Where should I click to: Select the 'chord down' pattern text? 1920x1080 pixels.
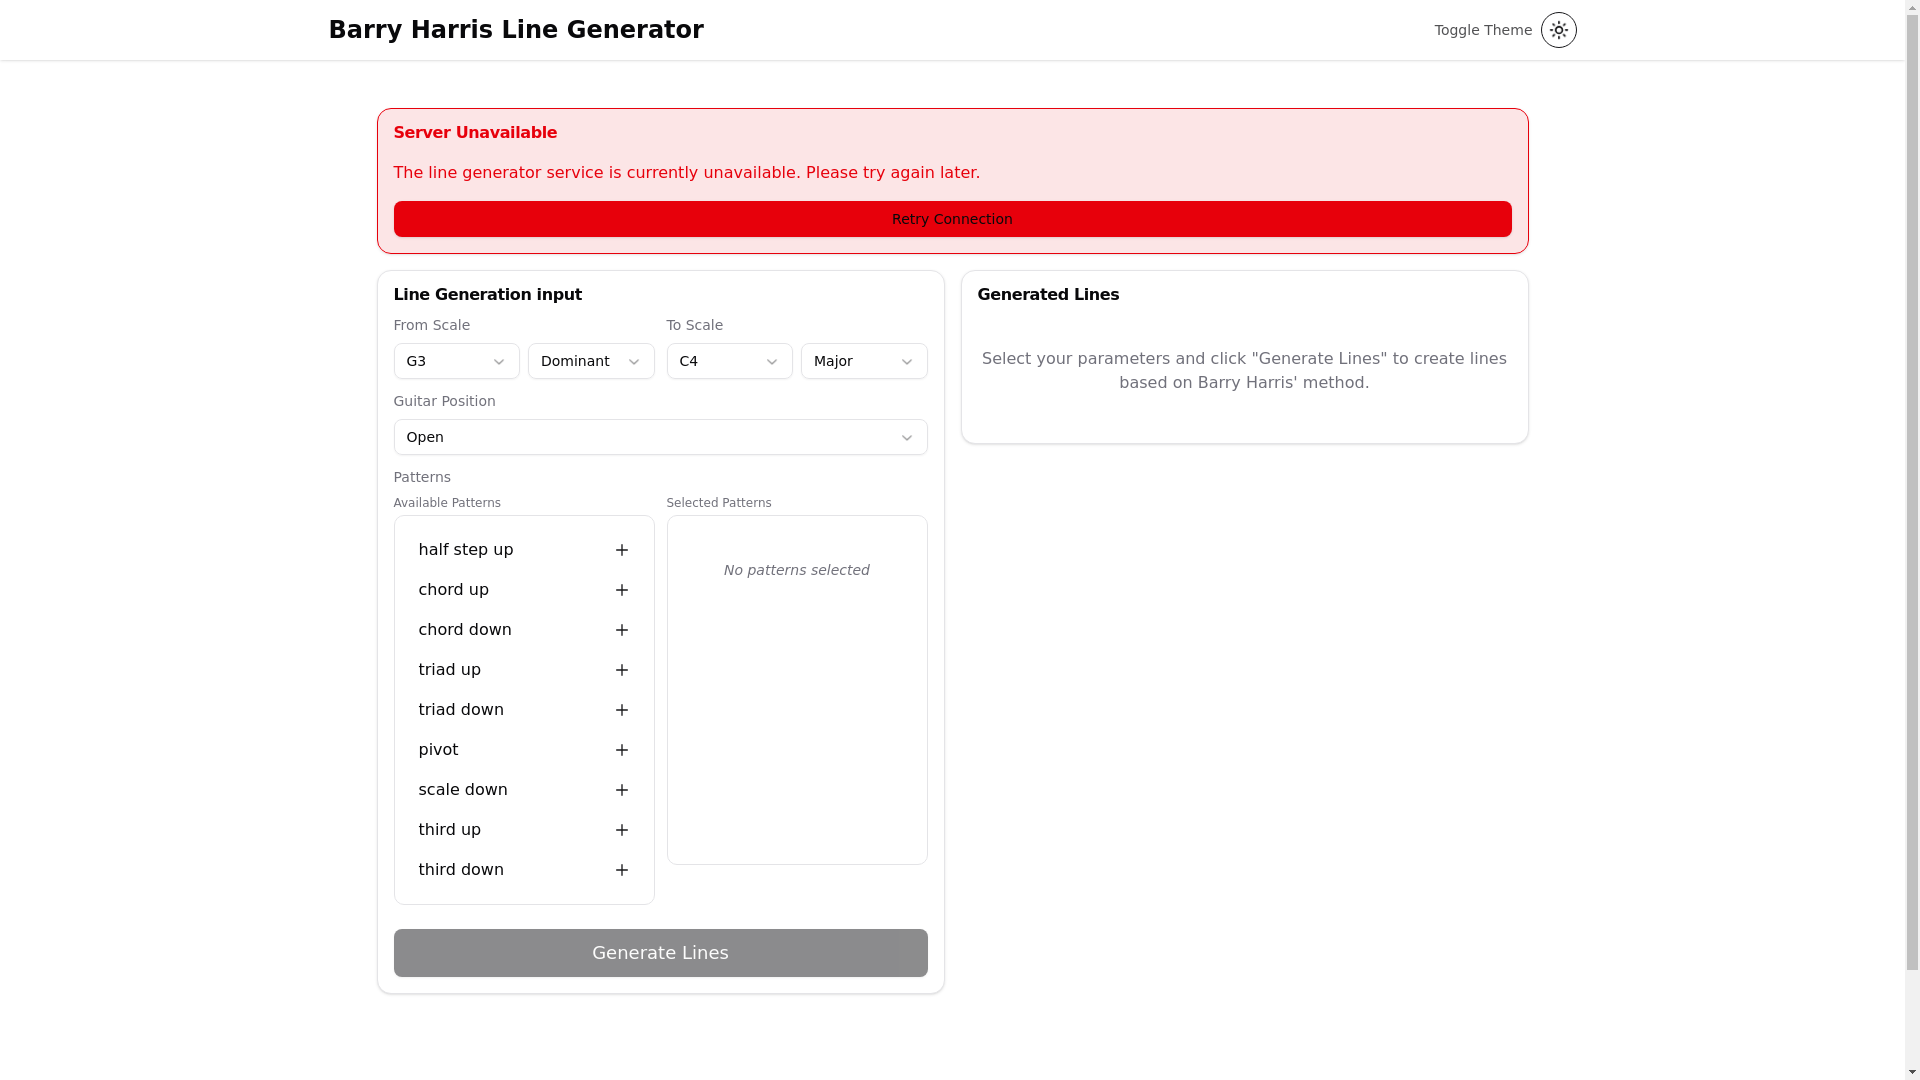coord(464,630)
